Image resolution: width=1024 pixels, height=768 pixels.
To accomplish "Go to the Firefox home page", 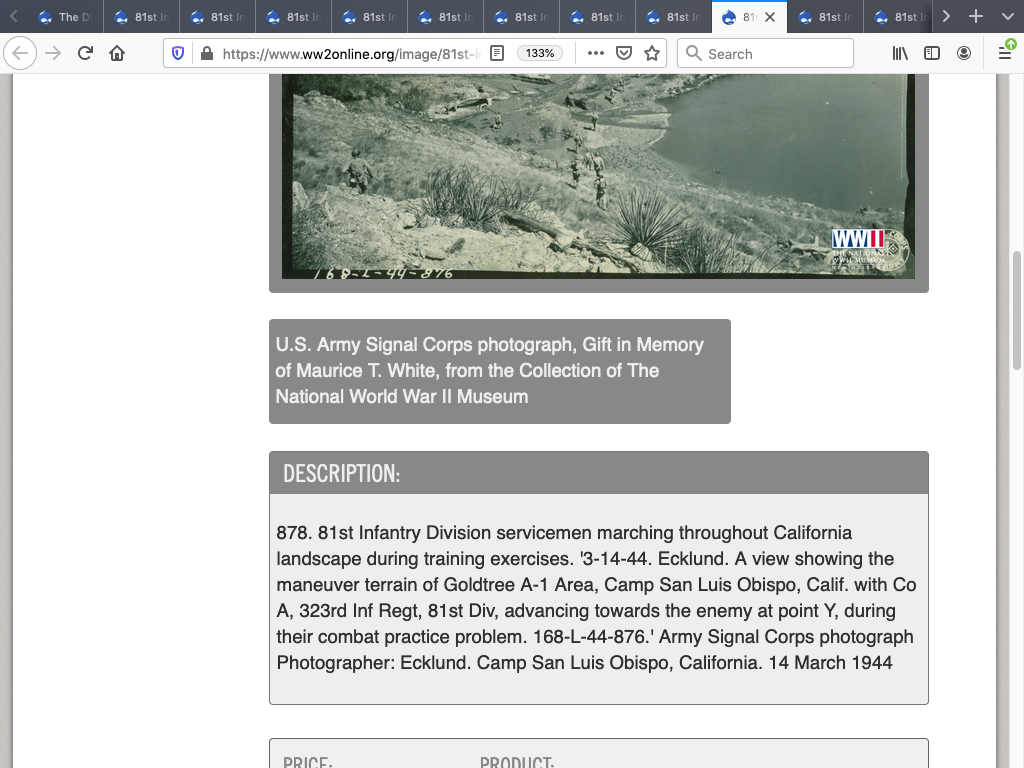I will click(x=117, y=53).
